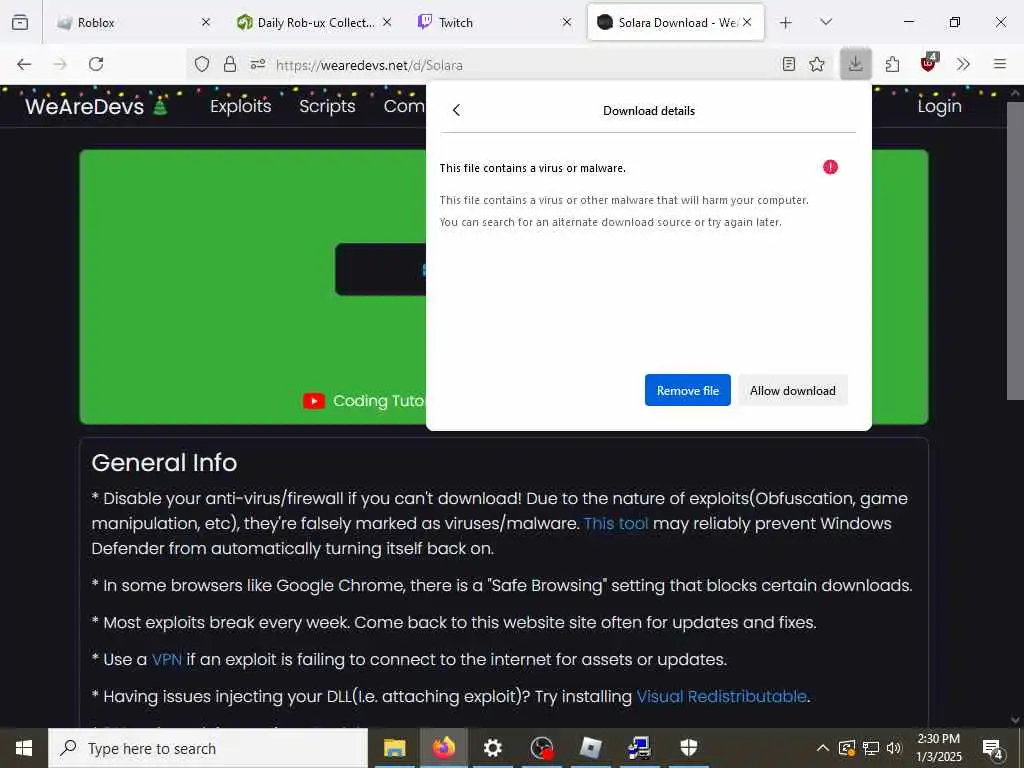1024x768 pixels.
Task: Open 'This tool' link in General Info
Action: 616,524
